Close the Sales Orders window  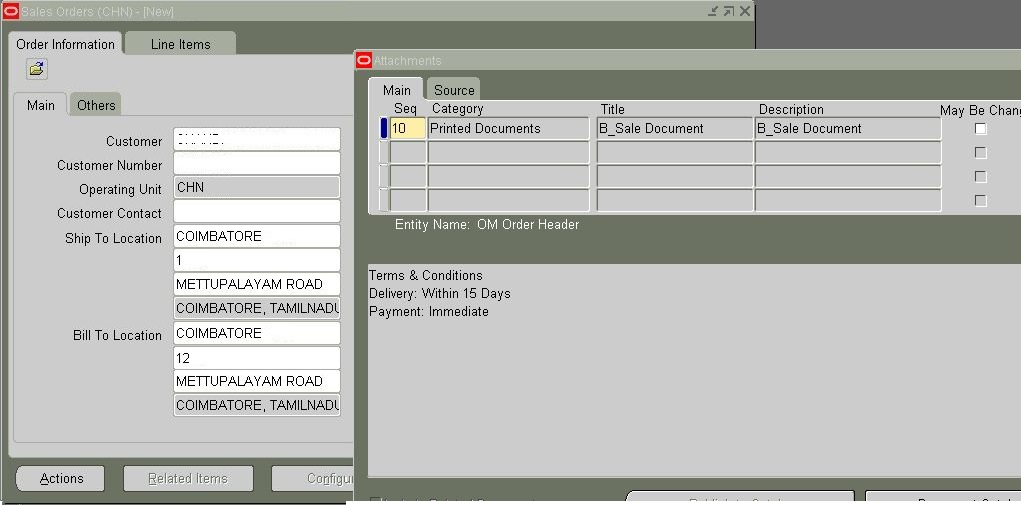click(x=745, y=11)
